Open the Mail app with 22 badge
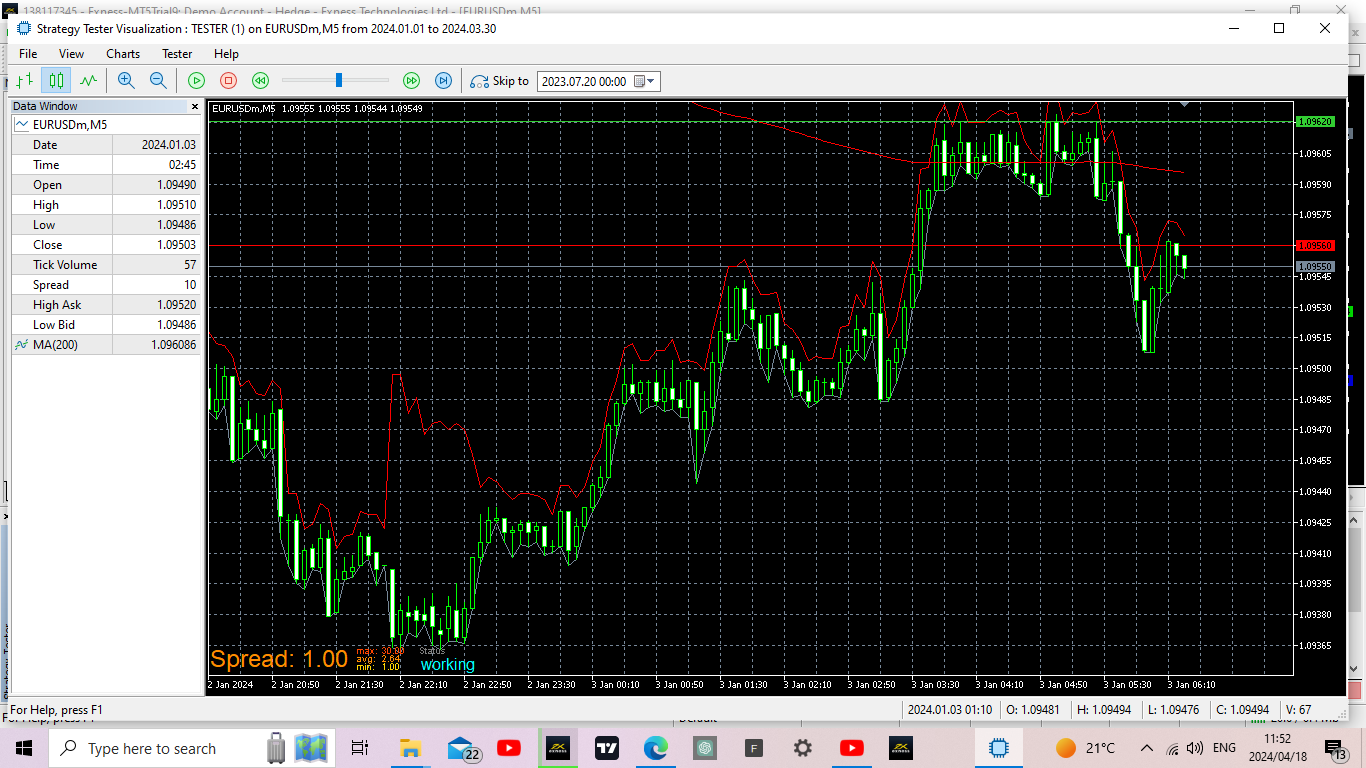The width and height of the screenshot is (1366, 768). (x=463, y=748)
